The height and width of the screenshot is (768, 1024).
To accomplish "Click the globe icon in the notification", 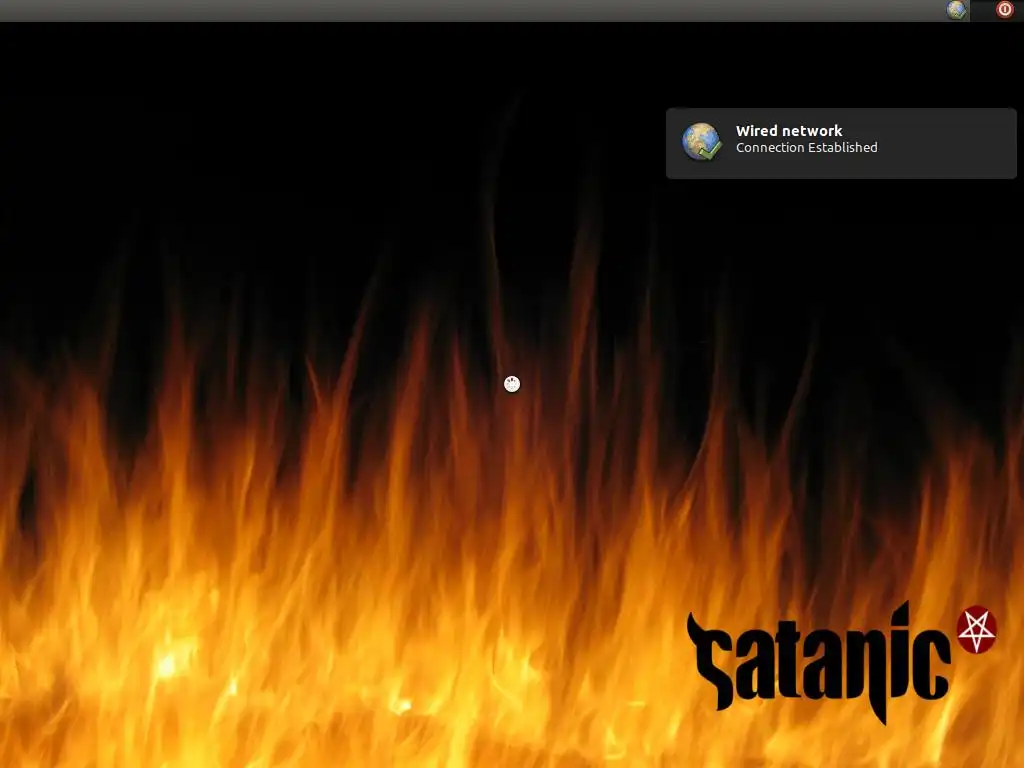I will click(701, 142).
